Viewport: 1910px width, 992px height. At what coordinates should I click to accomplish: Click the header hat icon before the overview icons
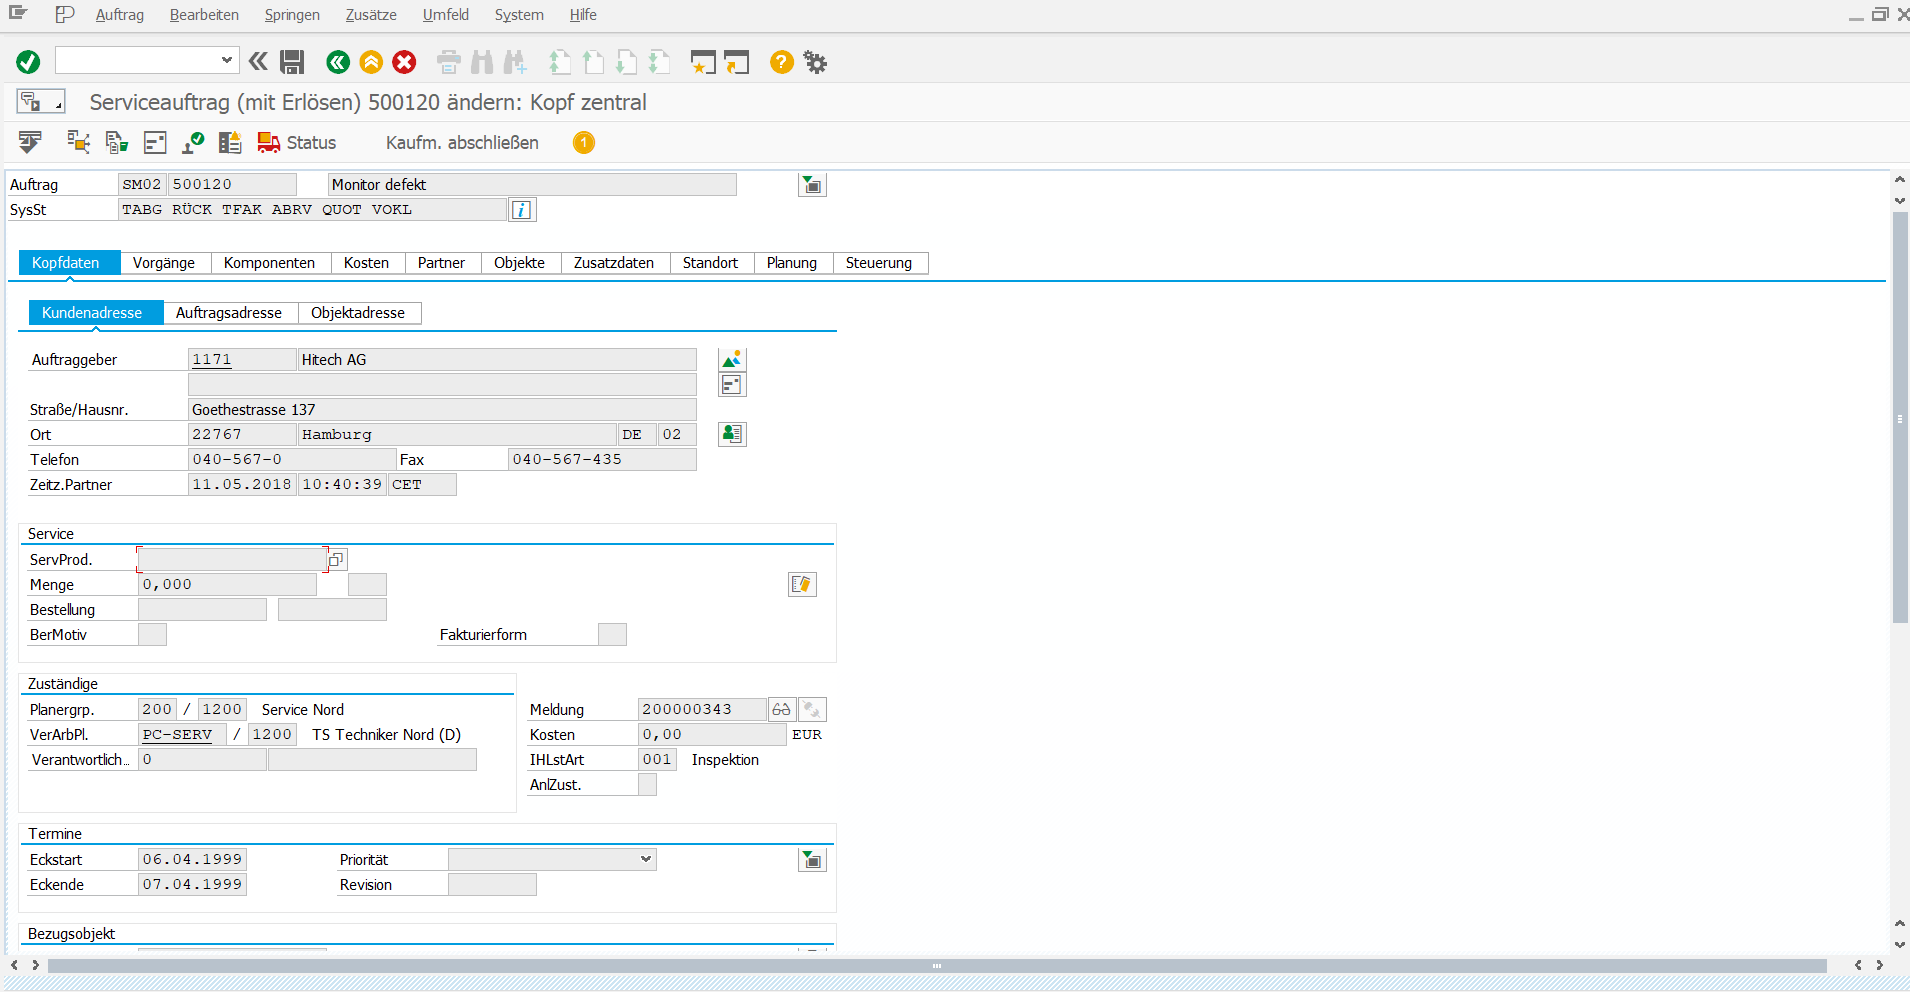pyautogui.click(x=30, y=142)
